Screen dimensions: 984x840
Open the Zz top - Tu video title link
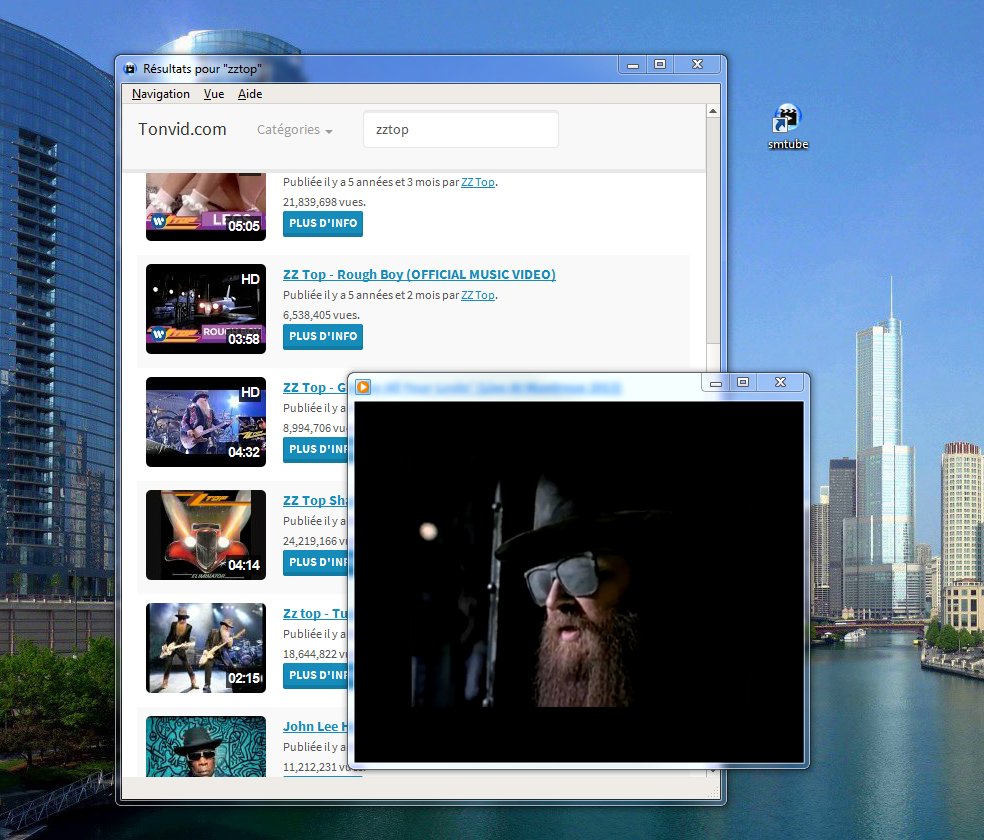click(x=315, y=613)
